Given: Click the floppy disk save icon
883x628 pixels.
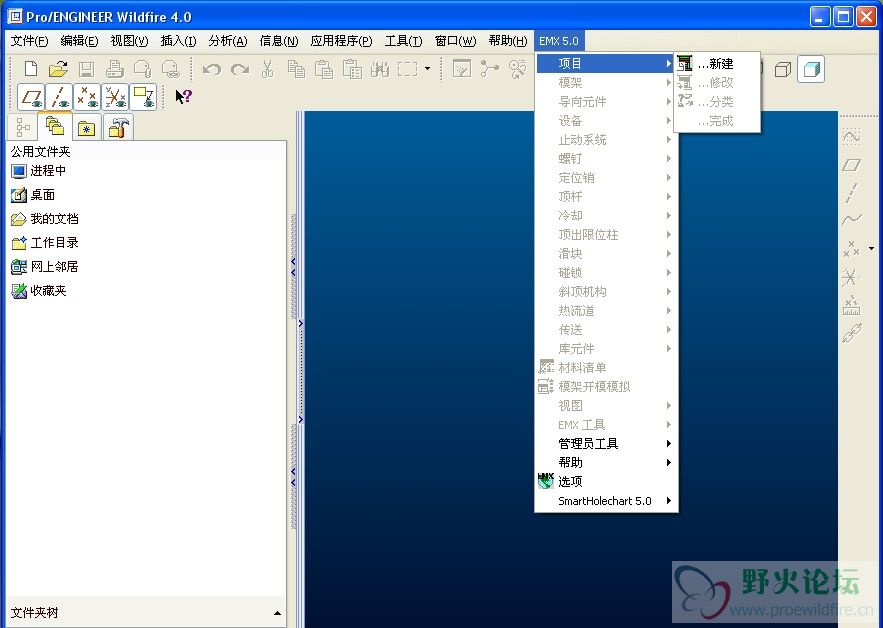Looking at the screenshot, I should (86, 69).
